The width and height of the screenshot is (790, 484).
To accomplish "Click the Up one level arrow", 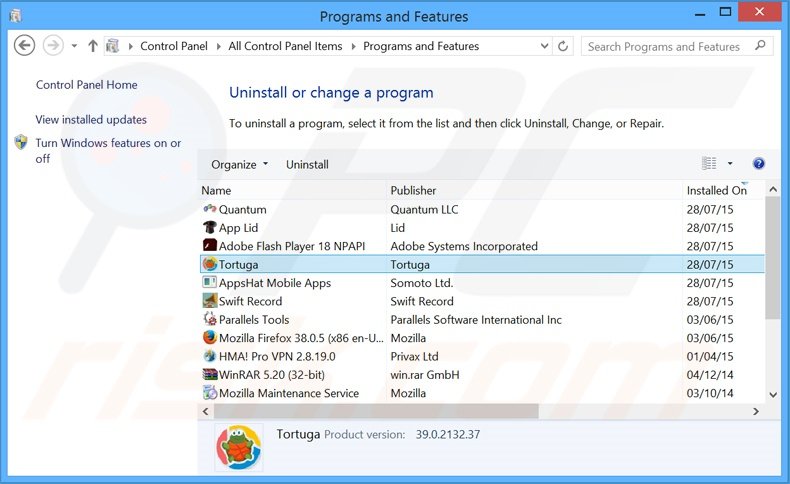I will click(93, 46).
